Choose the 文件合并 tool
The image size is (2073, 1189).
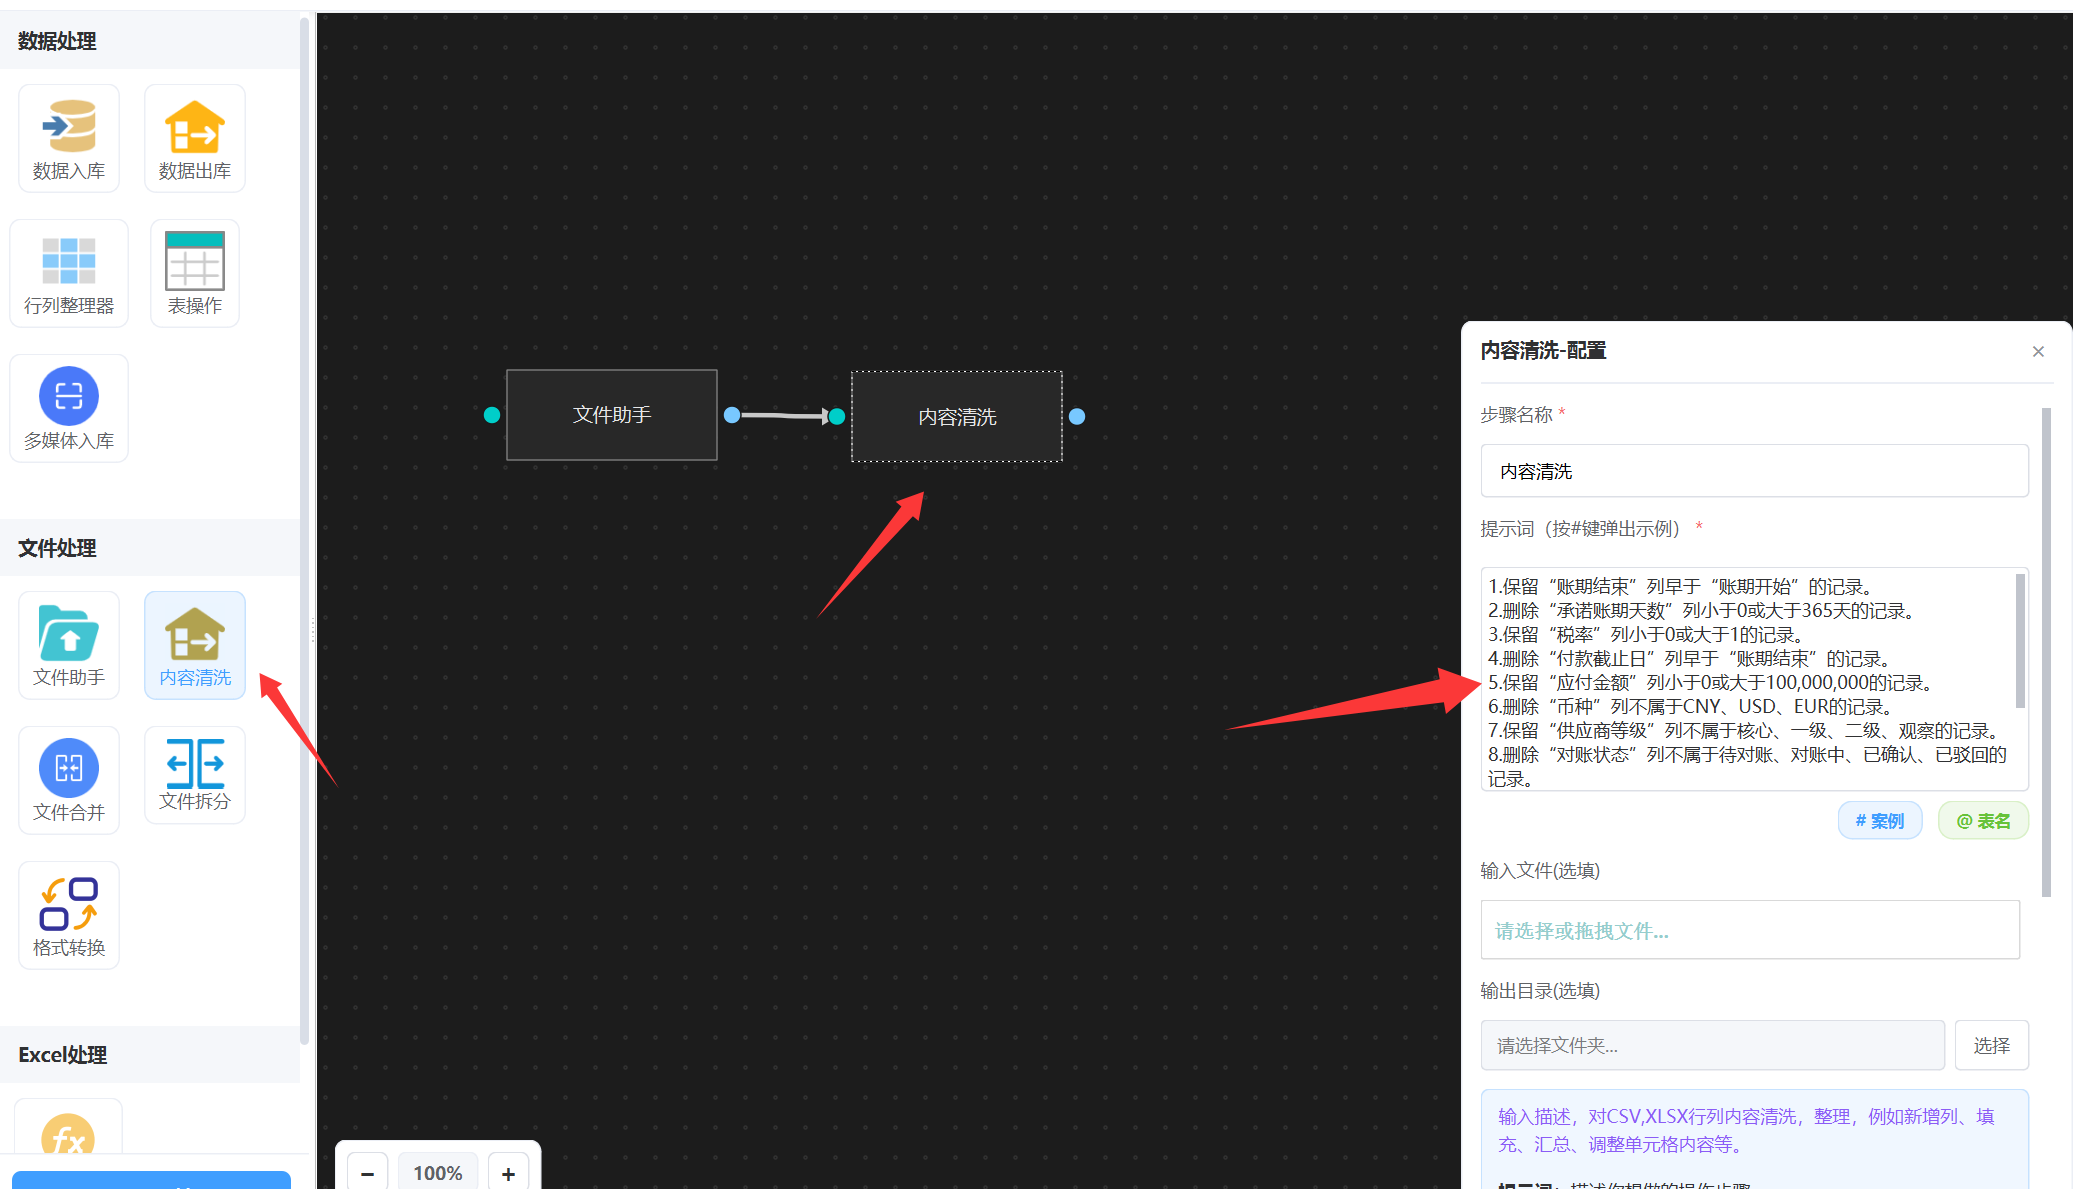point(69,780)
